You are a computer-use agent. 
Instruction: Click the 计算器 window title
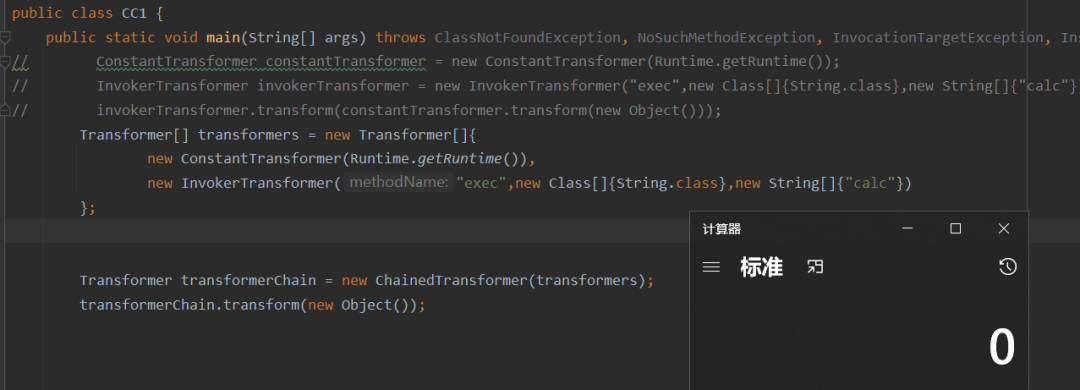click(721, 229)
